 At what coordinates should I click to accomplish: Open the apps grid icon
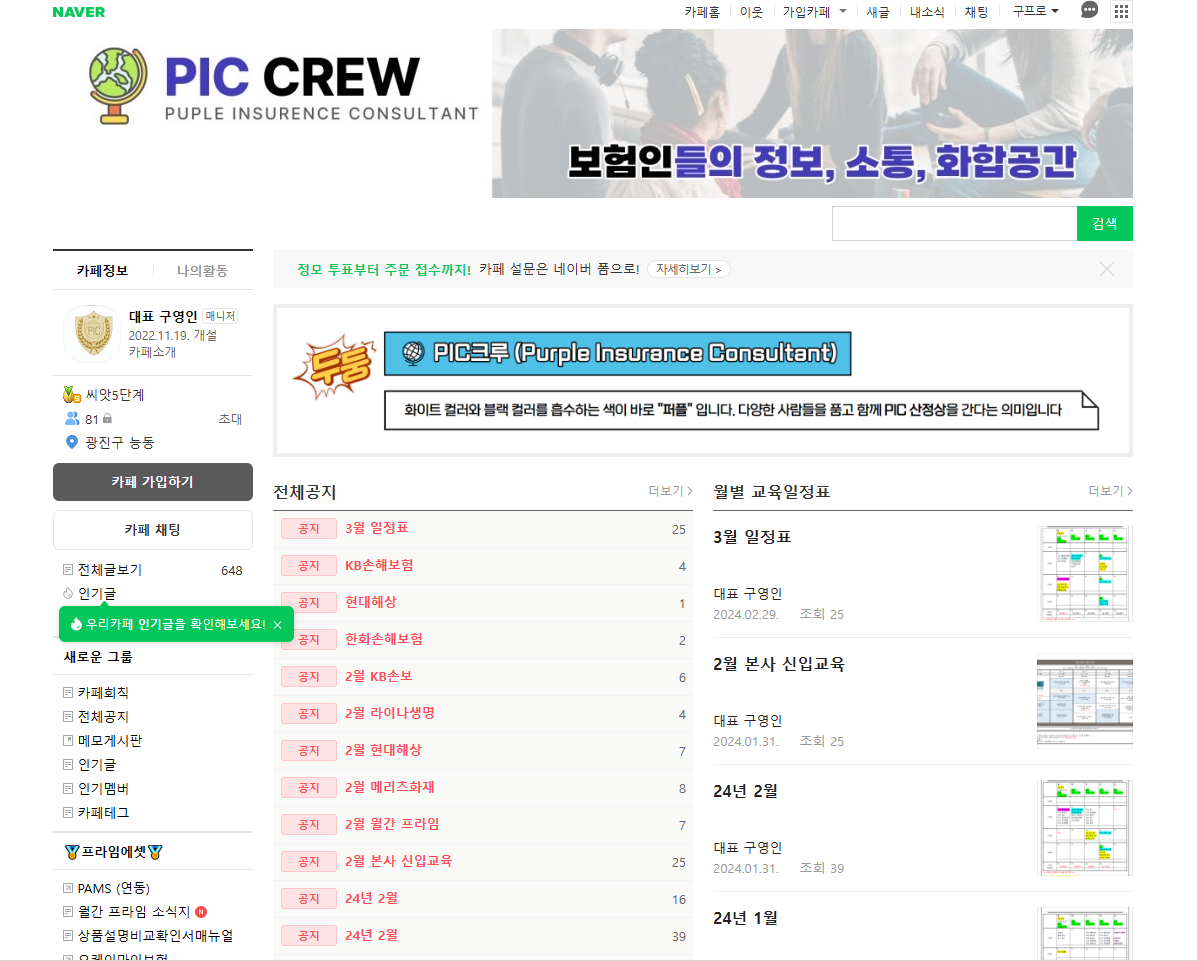click(x=1121, y=11)
